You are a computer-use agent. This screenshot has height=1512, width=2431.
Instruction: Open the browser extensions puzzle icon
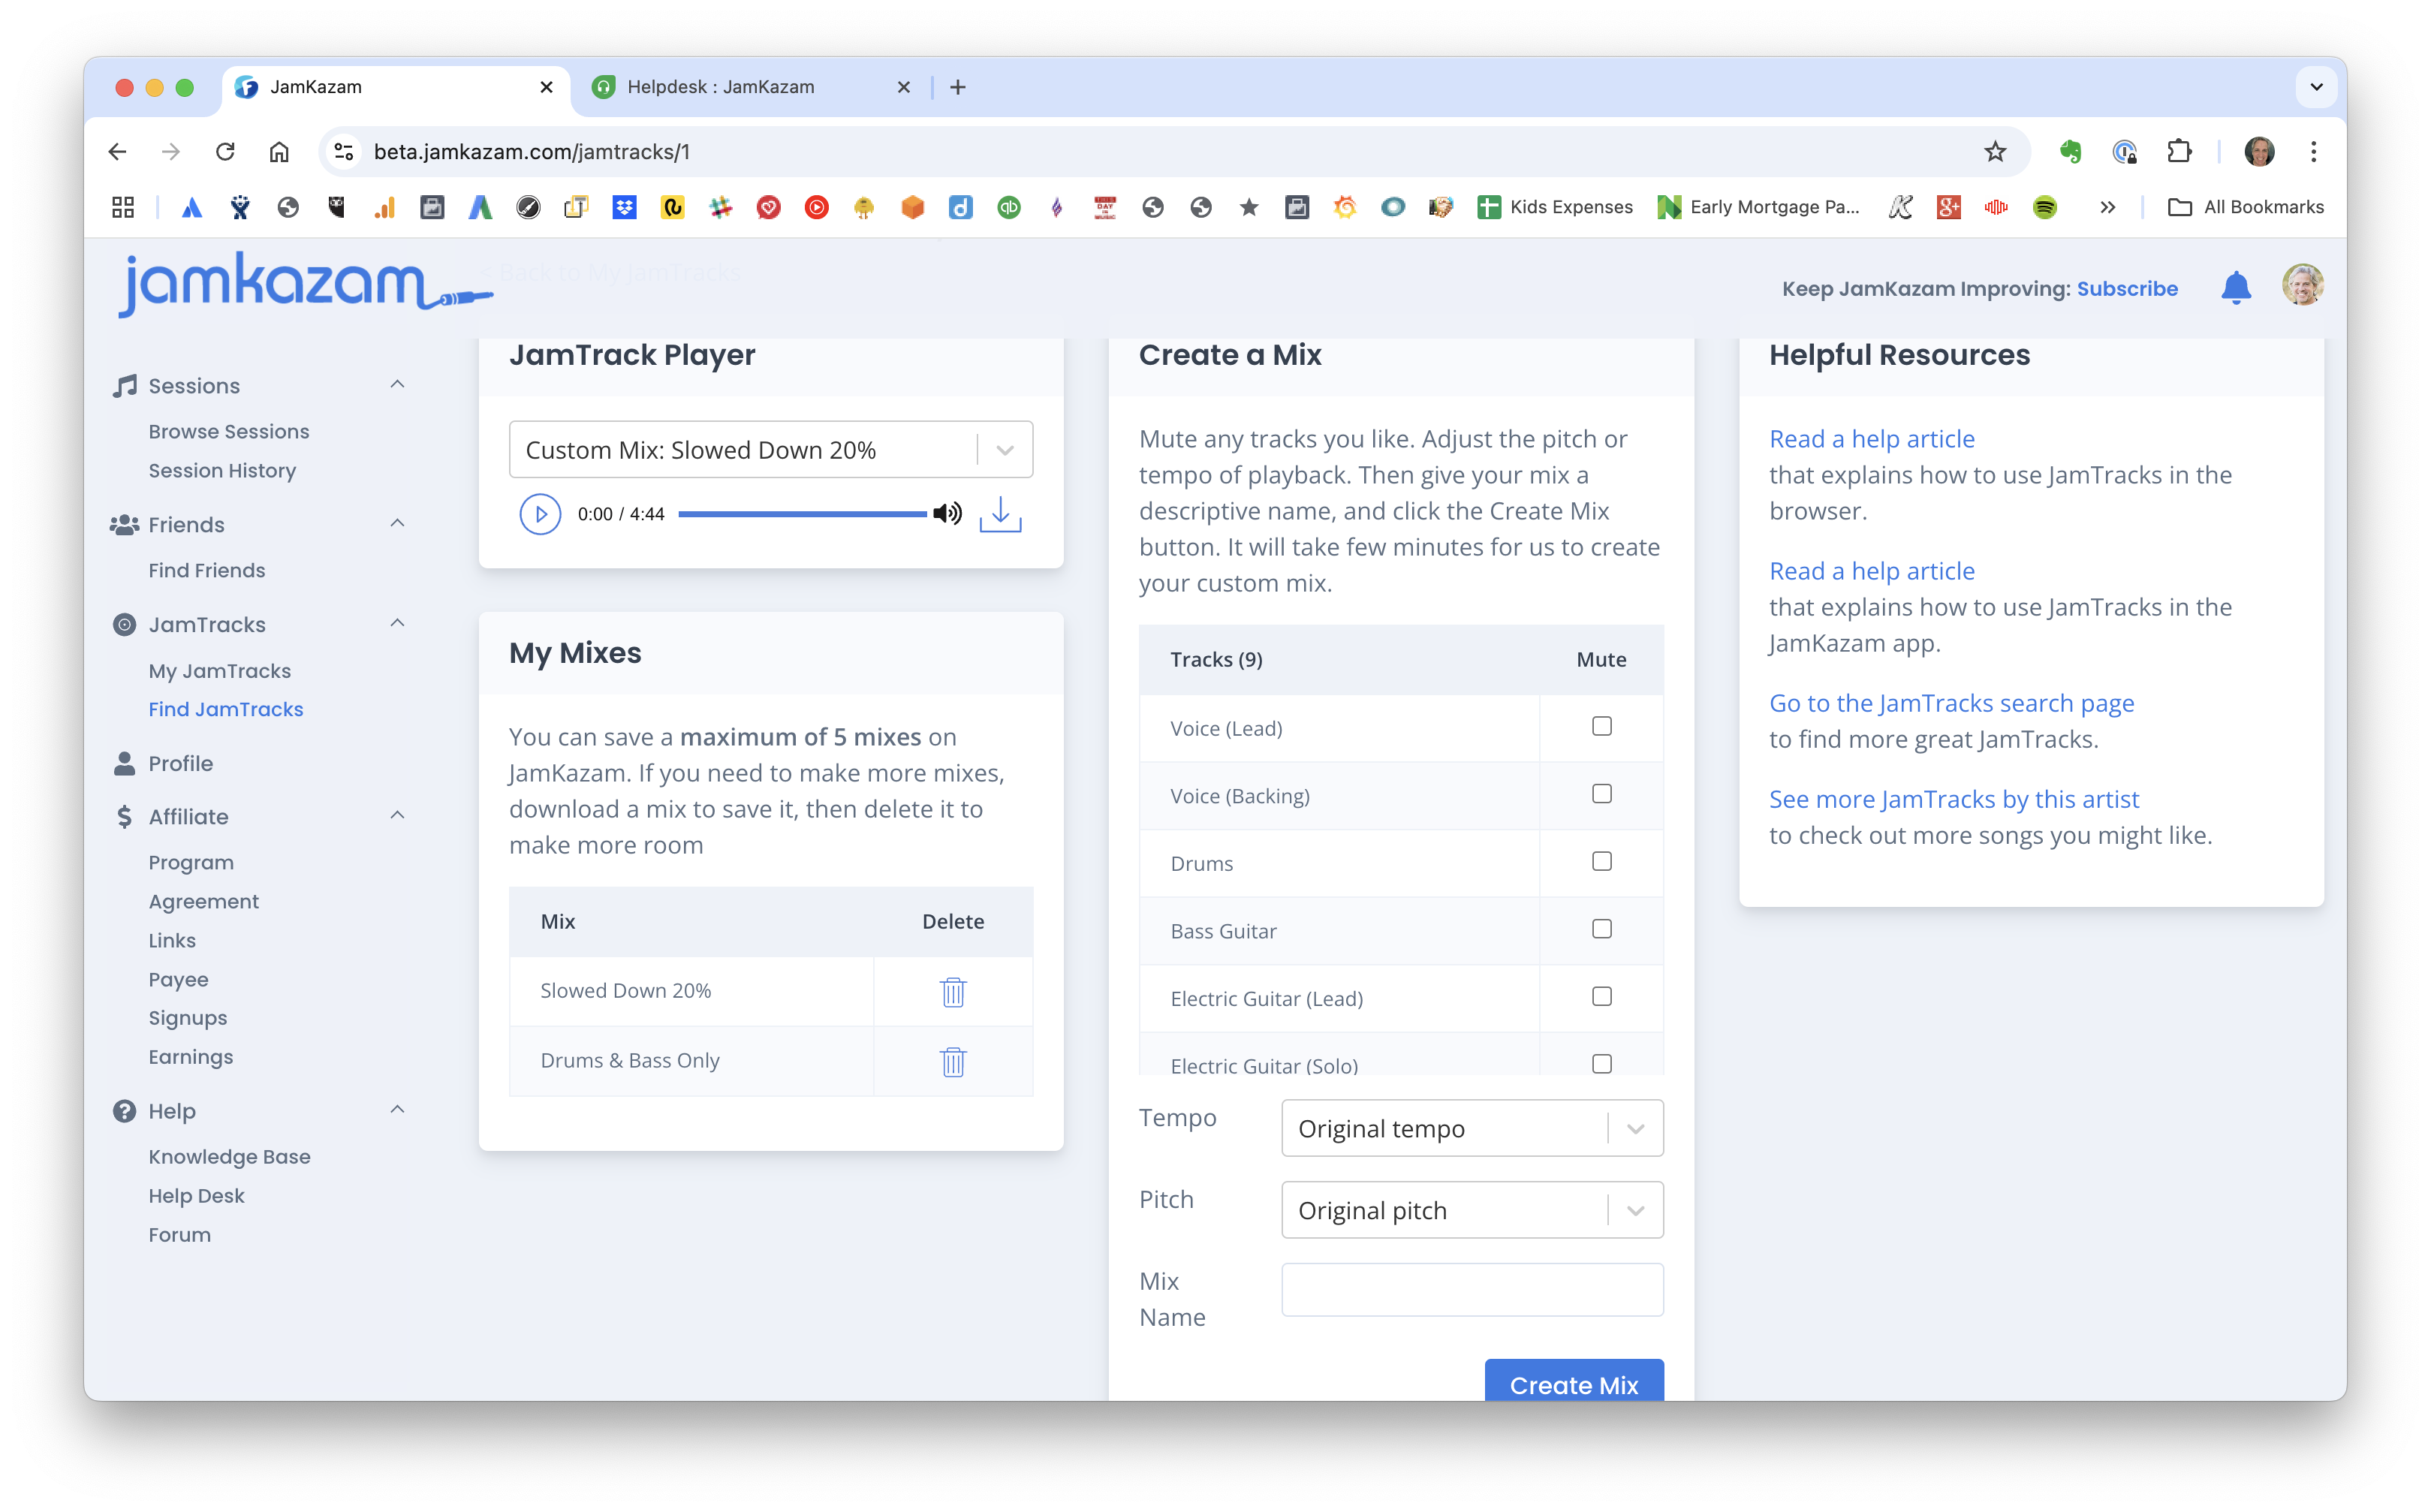pos(2178,152)
